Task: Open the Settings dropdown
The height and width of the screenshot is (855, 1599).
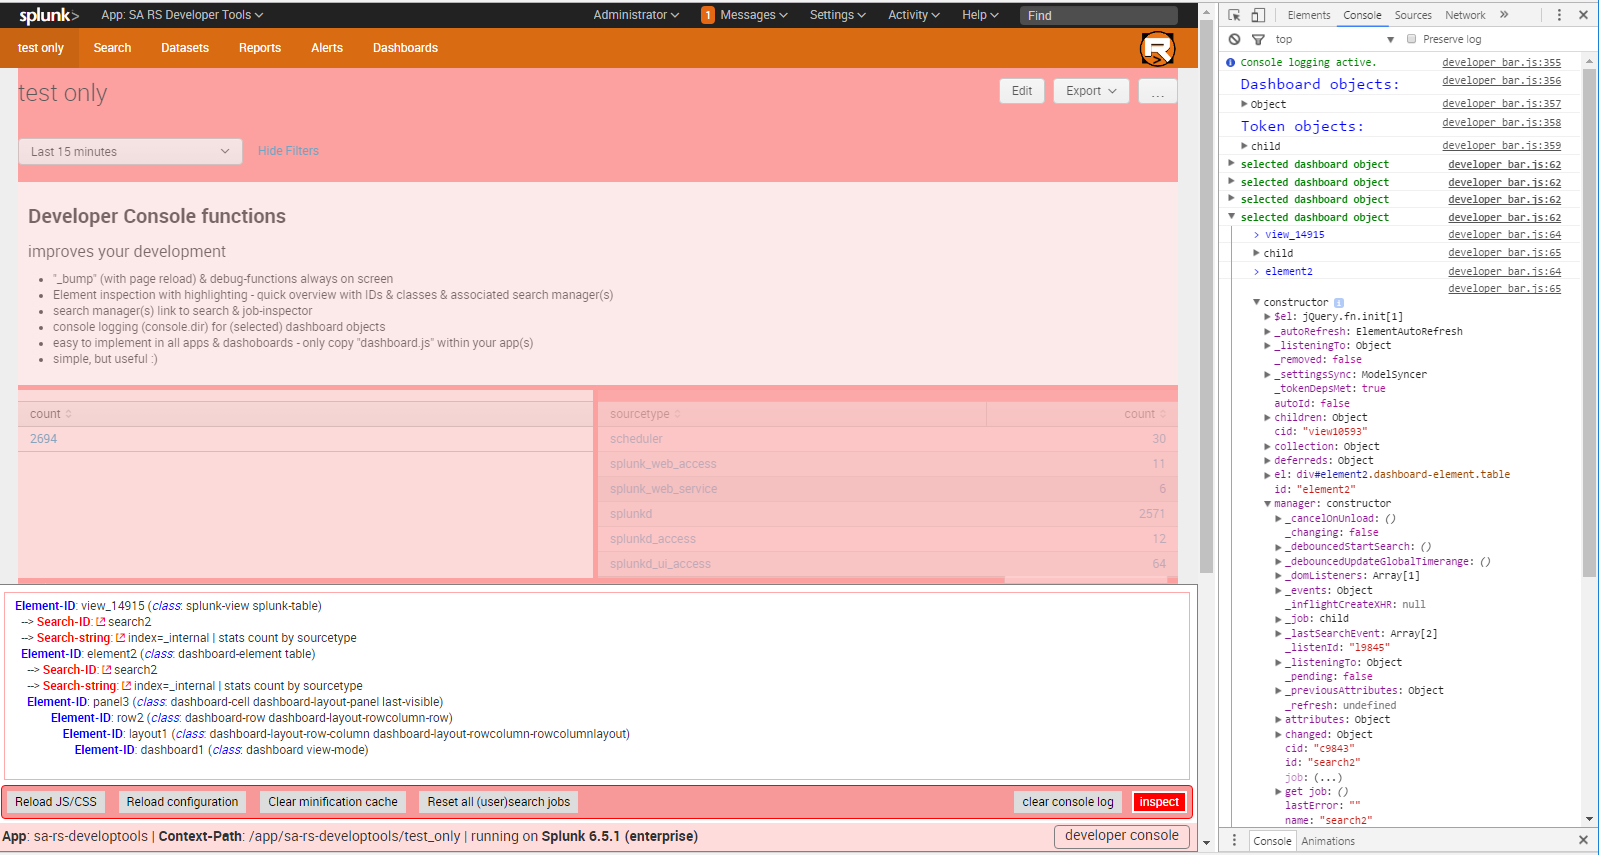Action: (x=838, y=15)
